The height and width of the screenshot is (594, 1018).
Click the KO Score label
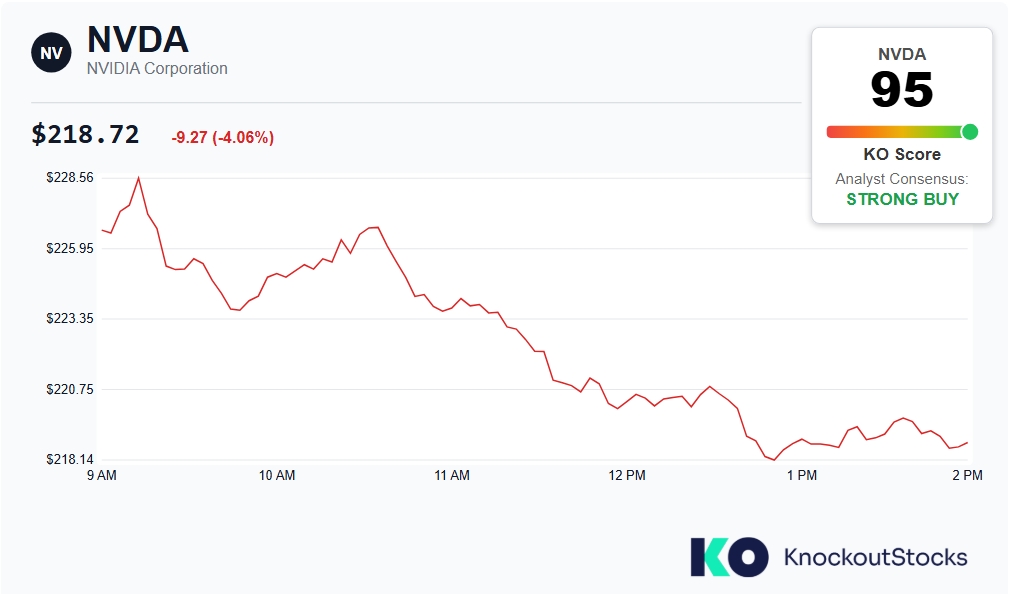pyautogui.click(x=902, y=154)
